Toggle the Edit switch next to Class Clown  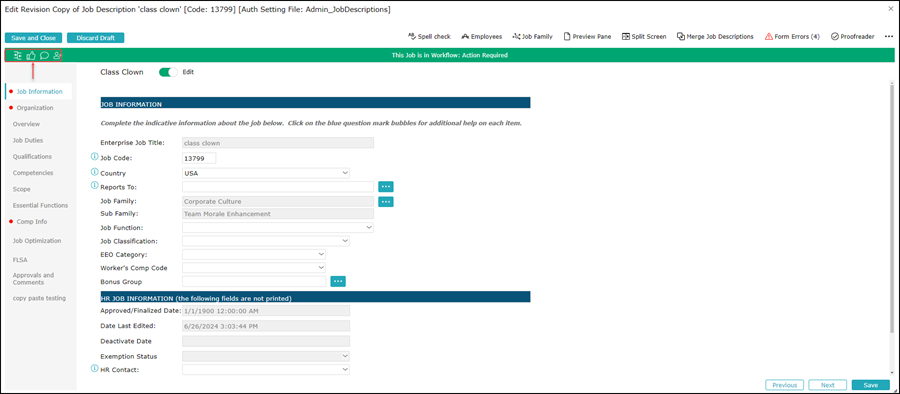click(168, 72)
